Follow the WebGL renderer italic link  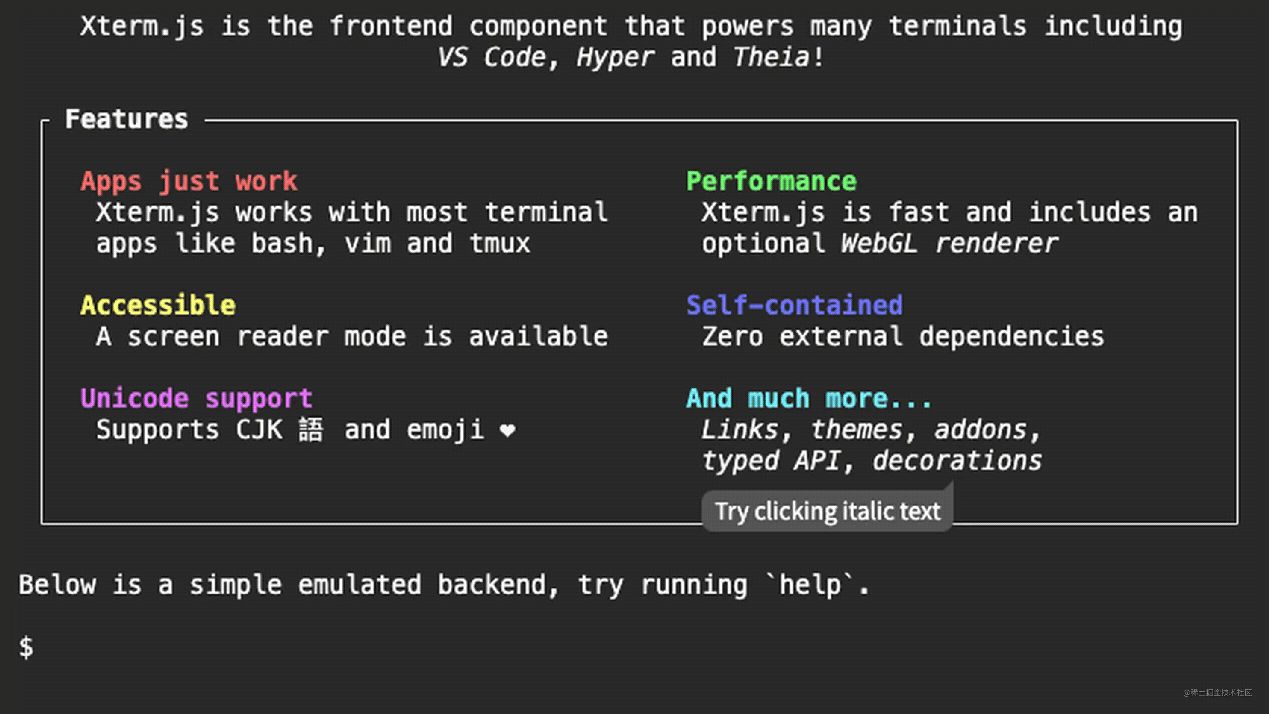(x=948, y=243)
